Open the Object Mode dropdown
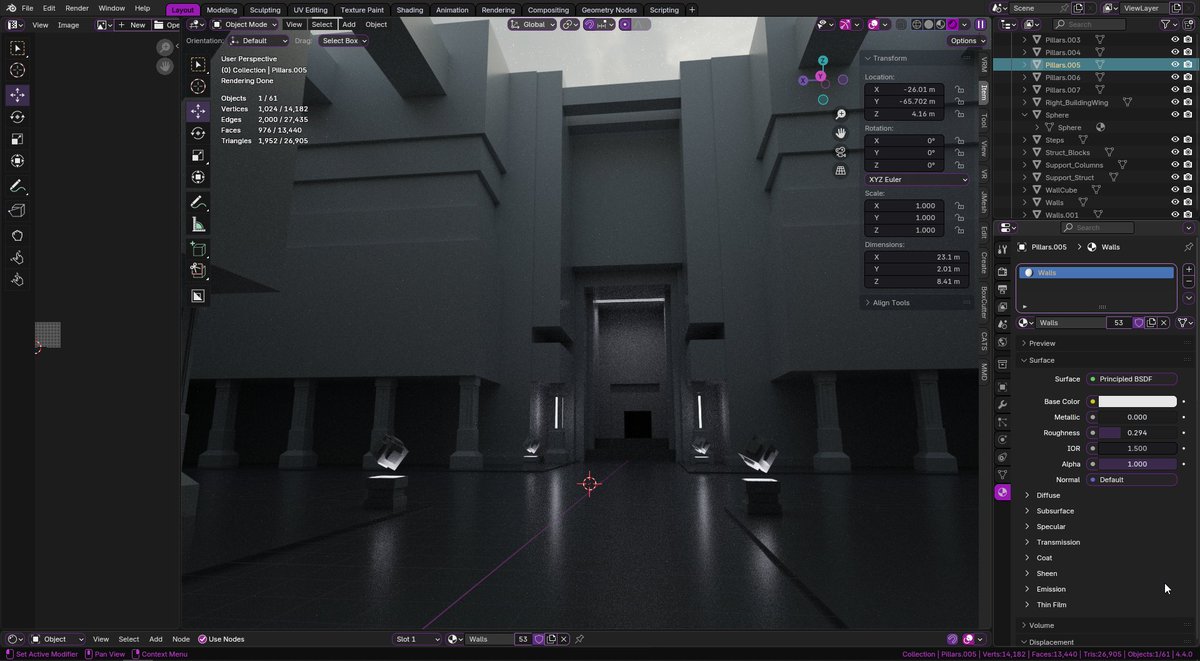Screen dimensions: 1200x661 tap(245, 24)
